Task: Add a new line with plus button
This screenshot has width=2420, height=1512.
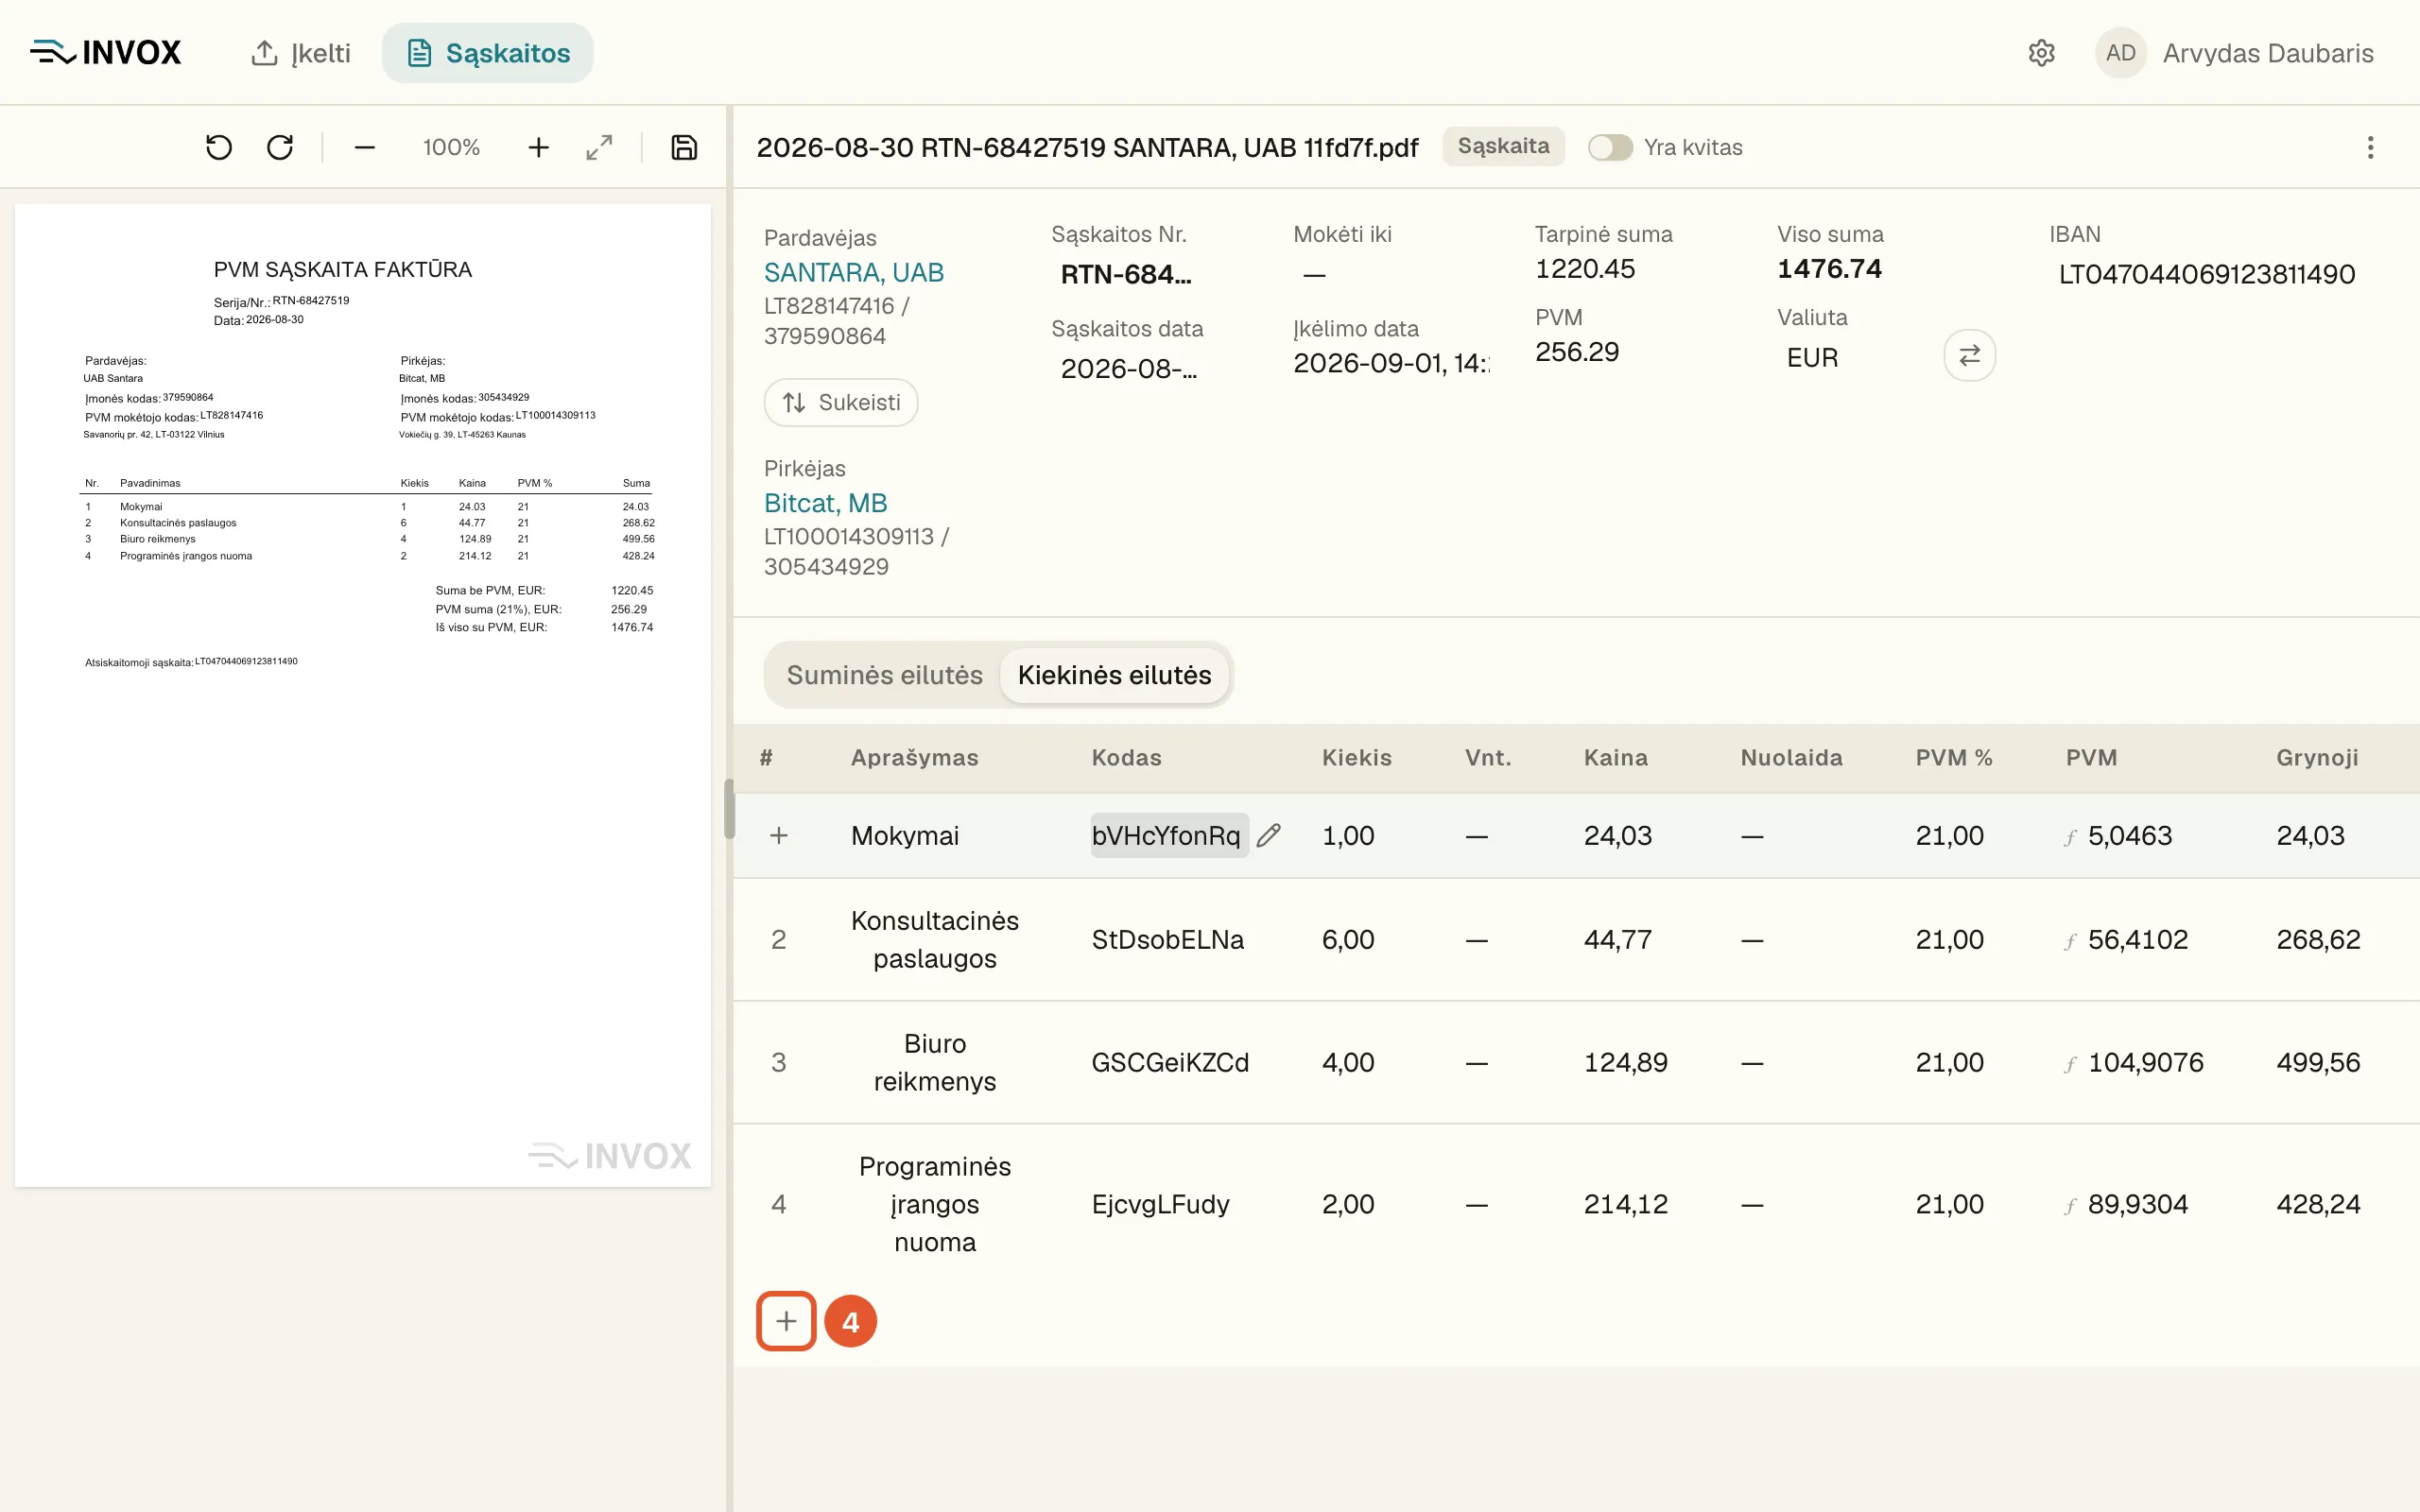Action: click(786, 1321)
